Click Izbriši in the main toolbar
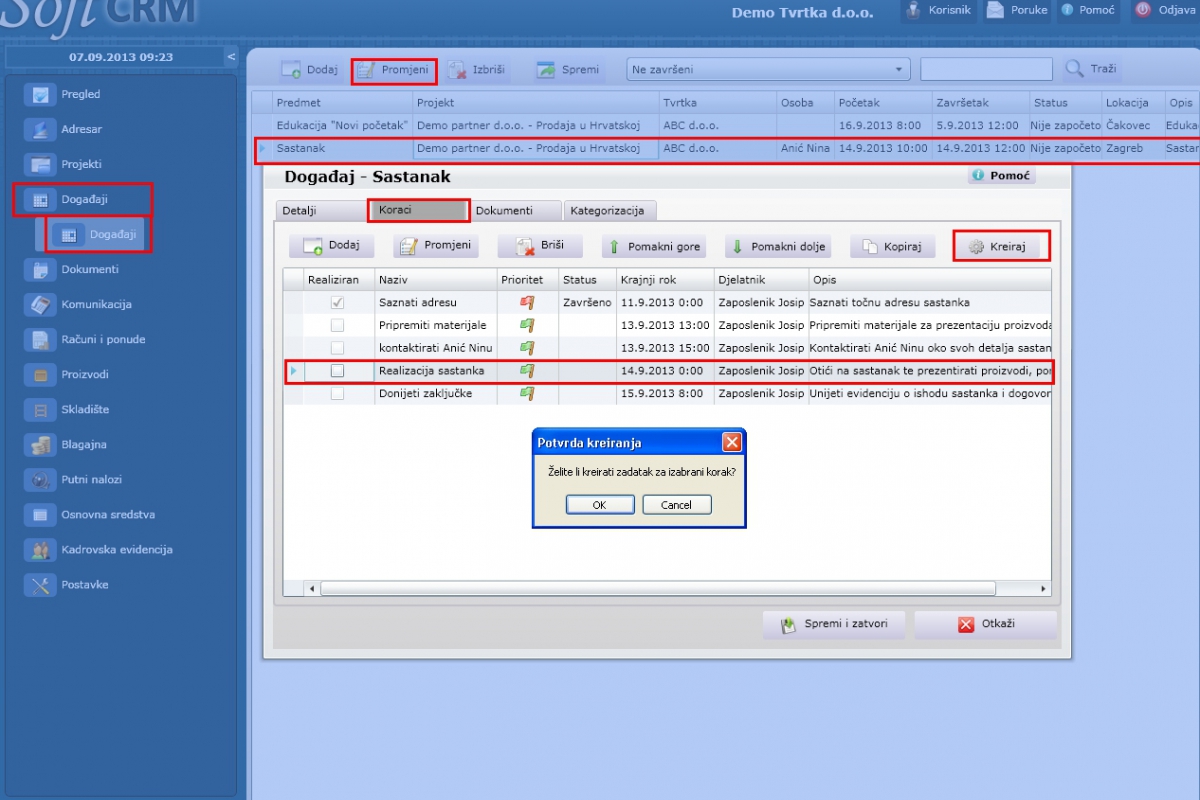Screen dimensions: 1200x800 click(477, 70)
